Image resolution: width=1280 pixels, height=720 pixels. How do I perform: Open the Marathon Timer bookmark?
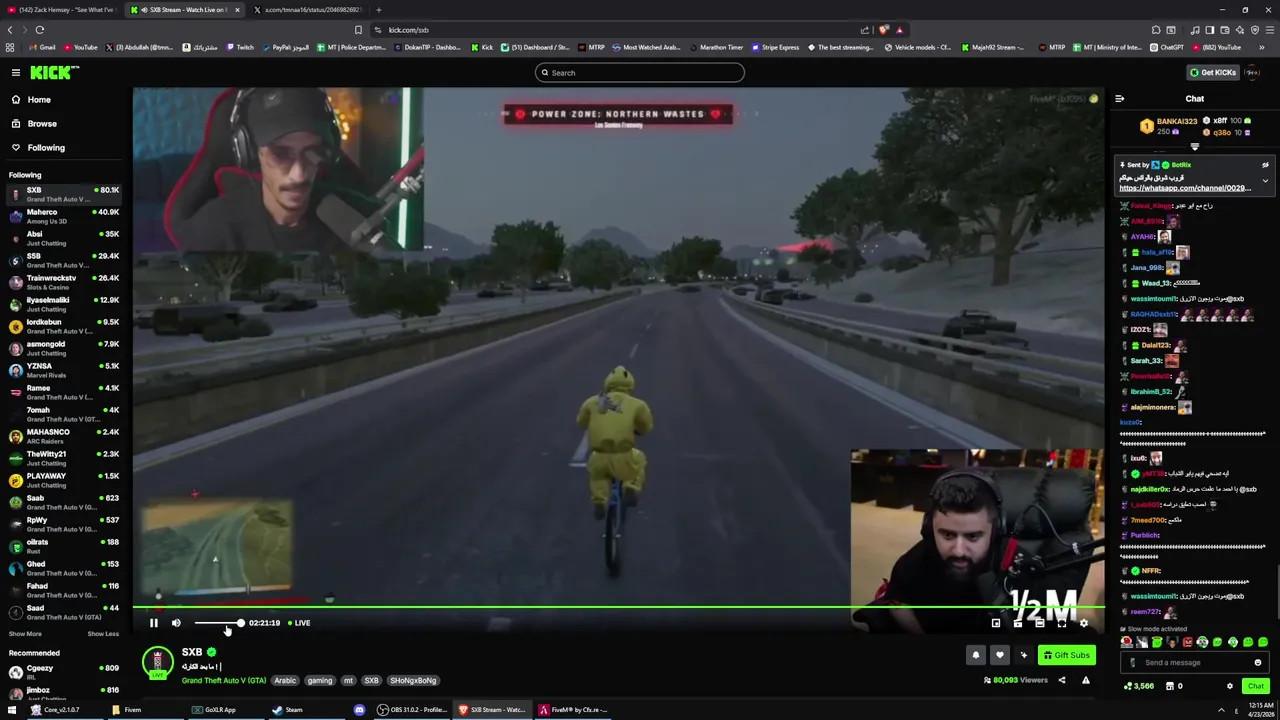tap(716, 47)
